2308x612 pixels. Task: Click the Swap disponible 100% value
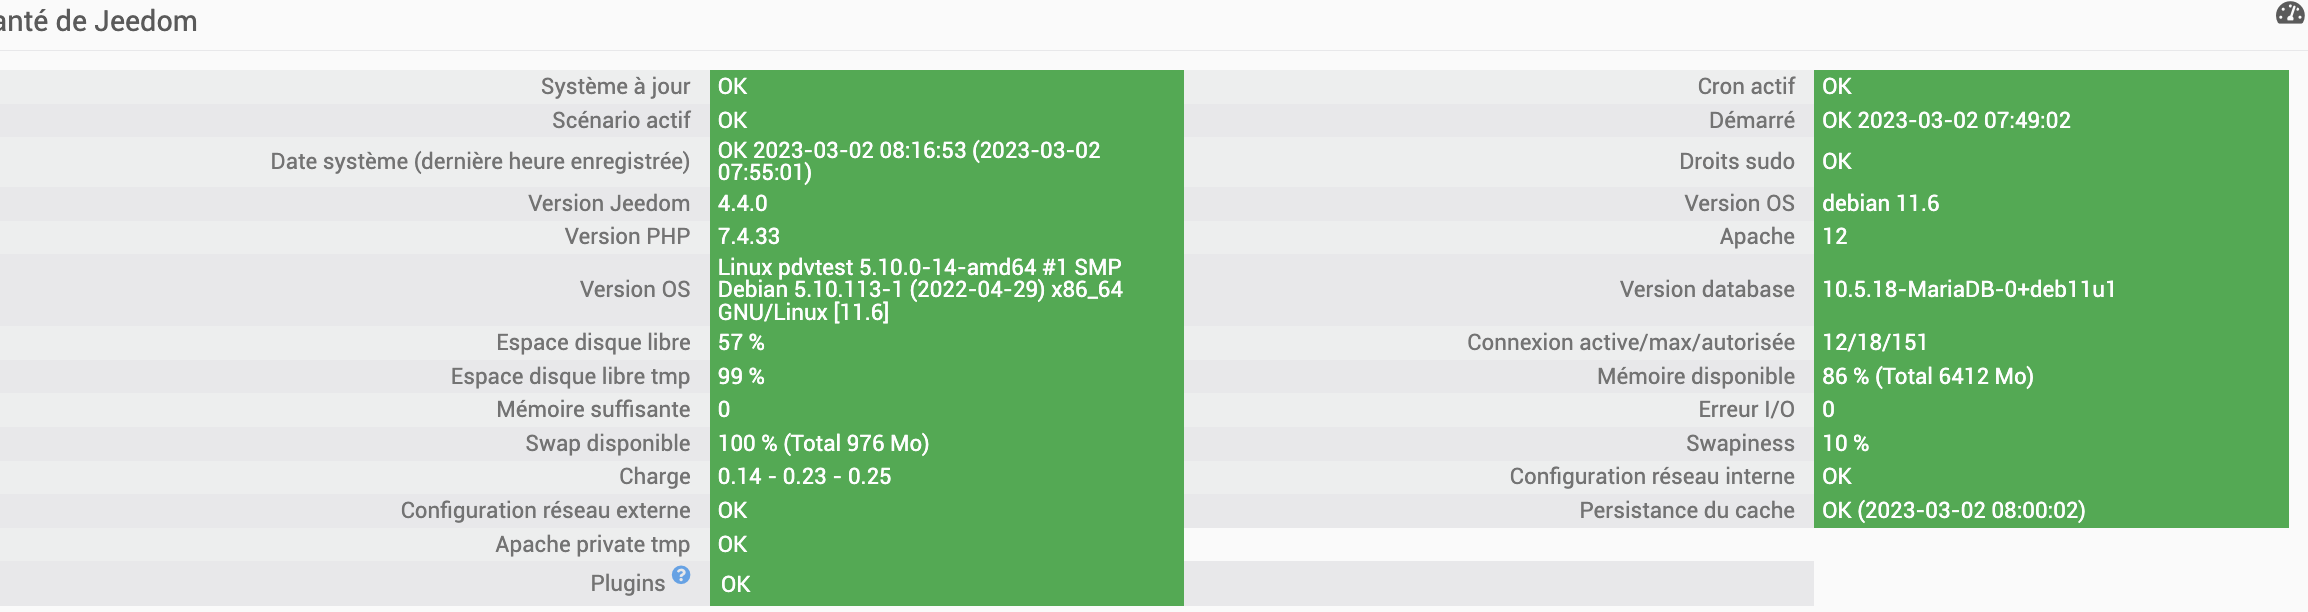(825, 443)
